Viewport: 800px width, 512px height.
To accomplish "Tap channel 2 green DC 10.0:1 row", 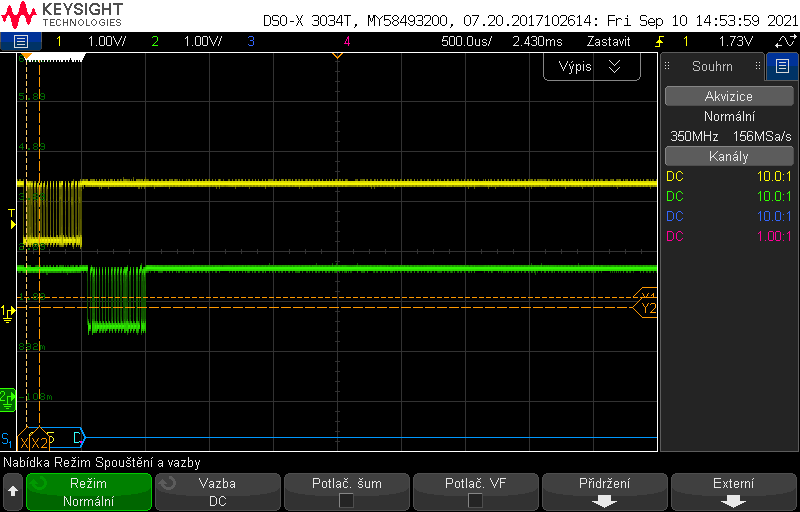I will (729, 196).
